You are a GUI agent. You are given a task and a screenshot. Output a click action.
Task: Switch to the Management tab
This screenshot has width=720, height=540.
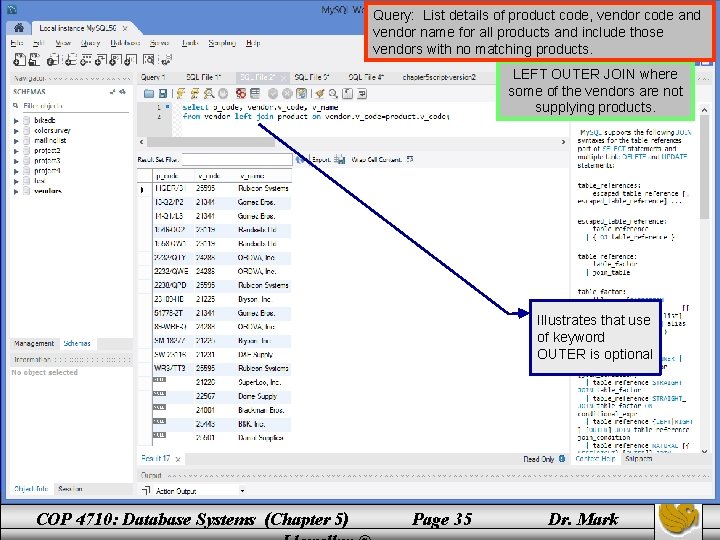pyautogui.click(x=34, y=343)
